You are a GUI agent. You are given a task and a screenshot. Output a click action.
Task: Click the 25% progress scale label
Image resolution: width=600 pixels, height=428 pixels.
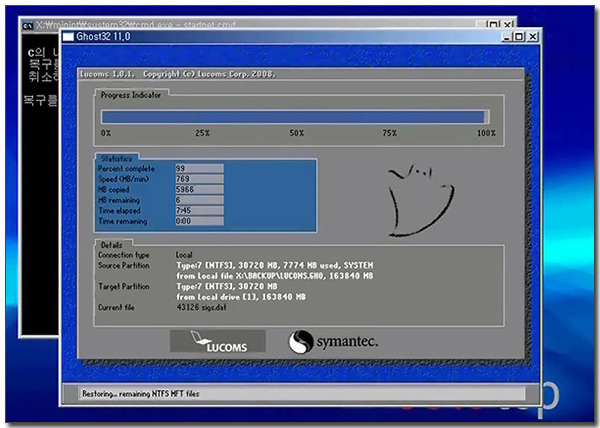click(203, 133)
